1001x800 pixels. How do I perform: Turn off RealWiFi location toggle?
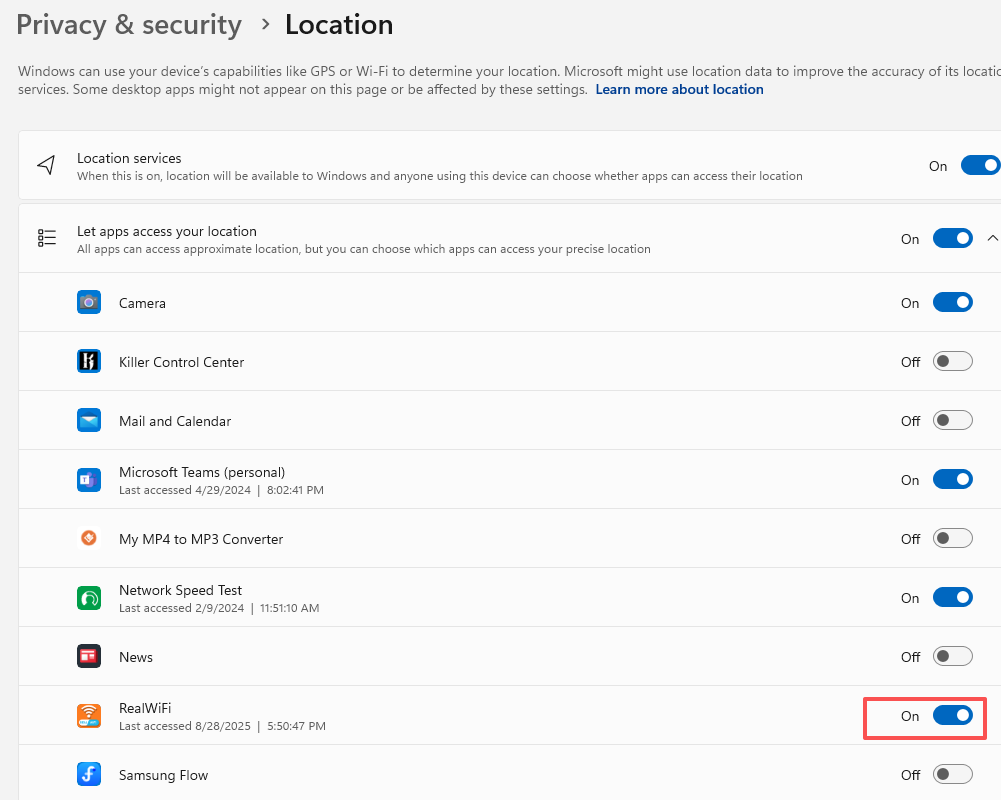click(952, 716)
